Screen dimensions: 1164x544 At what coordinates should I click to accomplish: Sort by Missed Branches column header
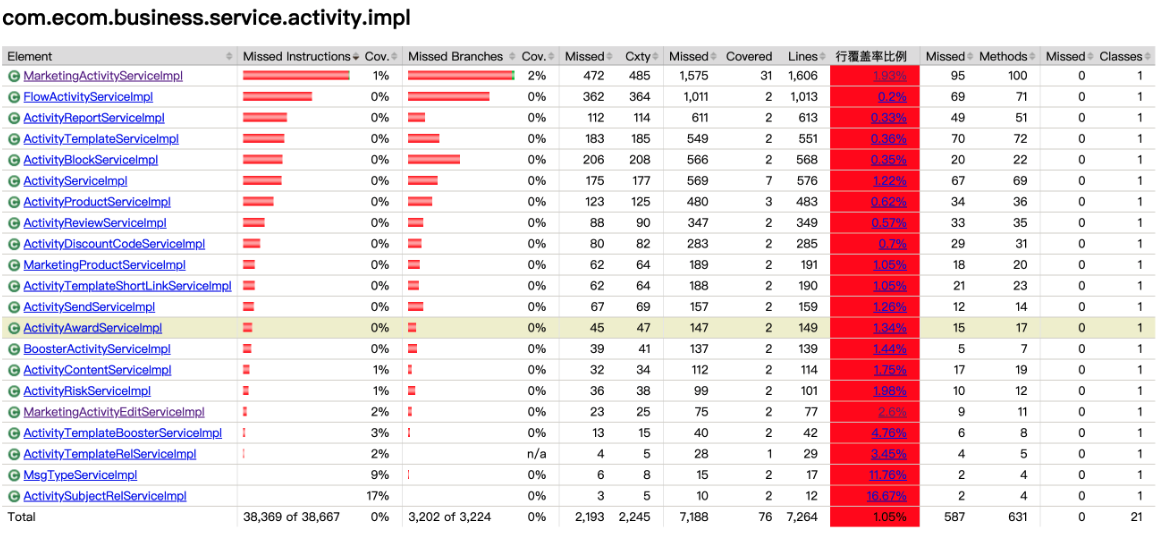coord(461,56)
